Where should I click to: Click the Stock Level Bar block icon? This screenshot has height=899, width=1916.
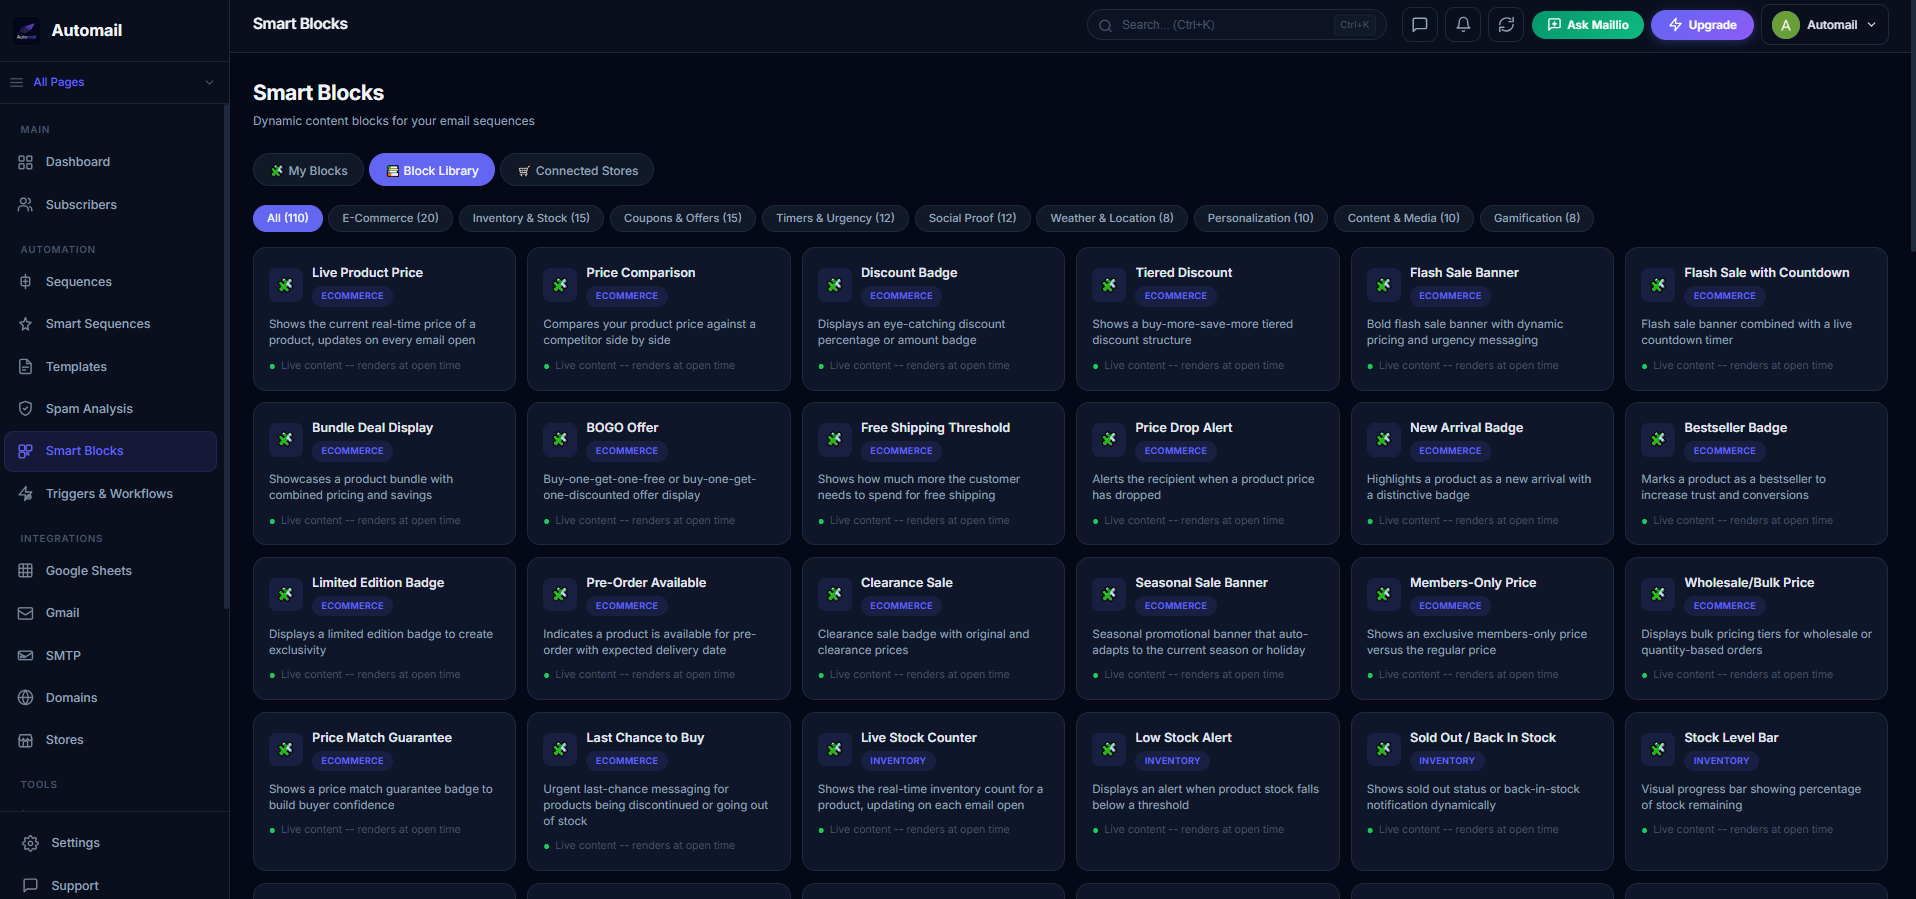pos(1658,750)
